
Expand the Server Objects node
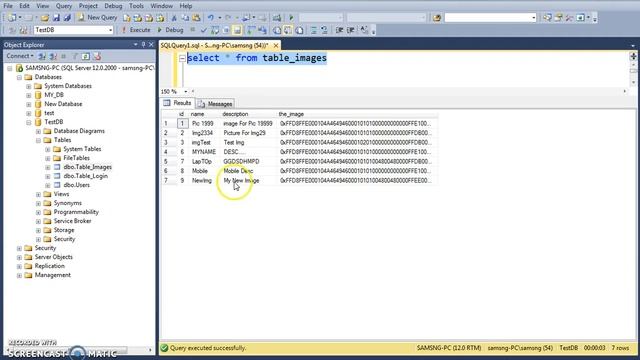(x=19, y=257)
